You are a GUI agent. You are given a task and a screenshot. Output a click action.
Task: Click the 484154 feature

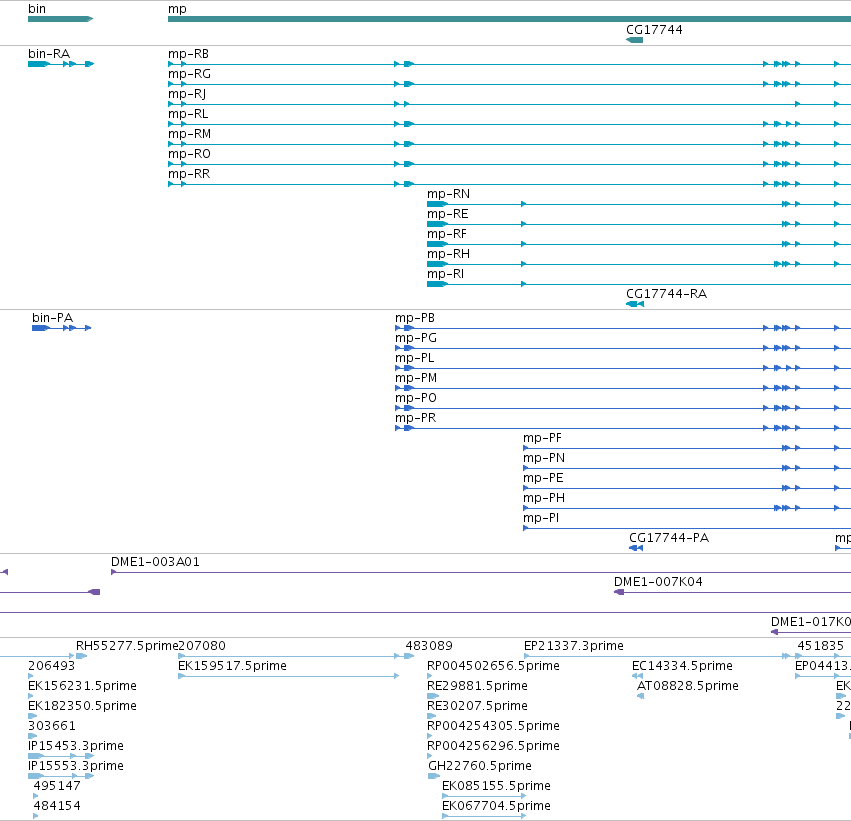tap(36, 816)
